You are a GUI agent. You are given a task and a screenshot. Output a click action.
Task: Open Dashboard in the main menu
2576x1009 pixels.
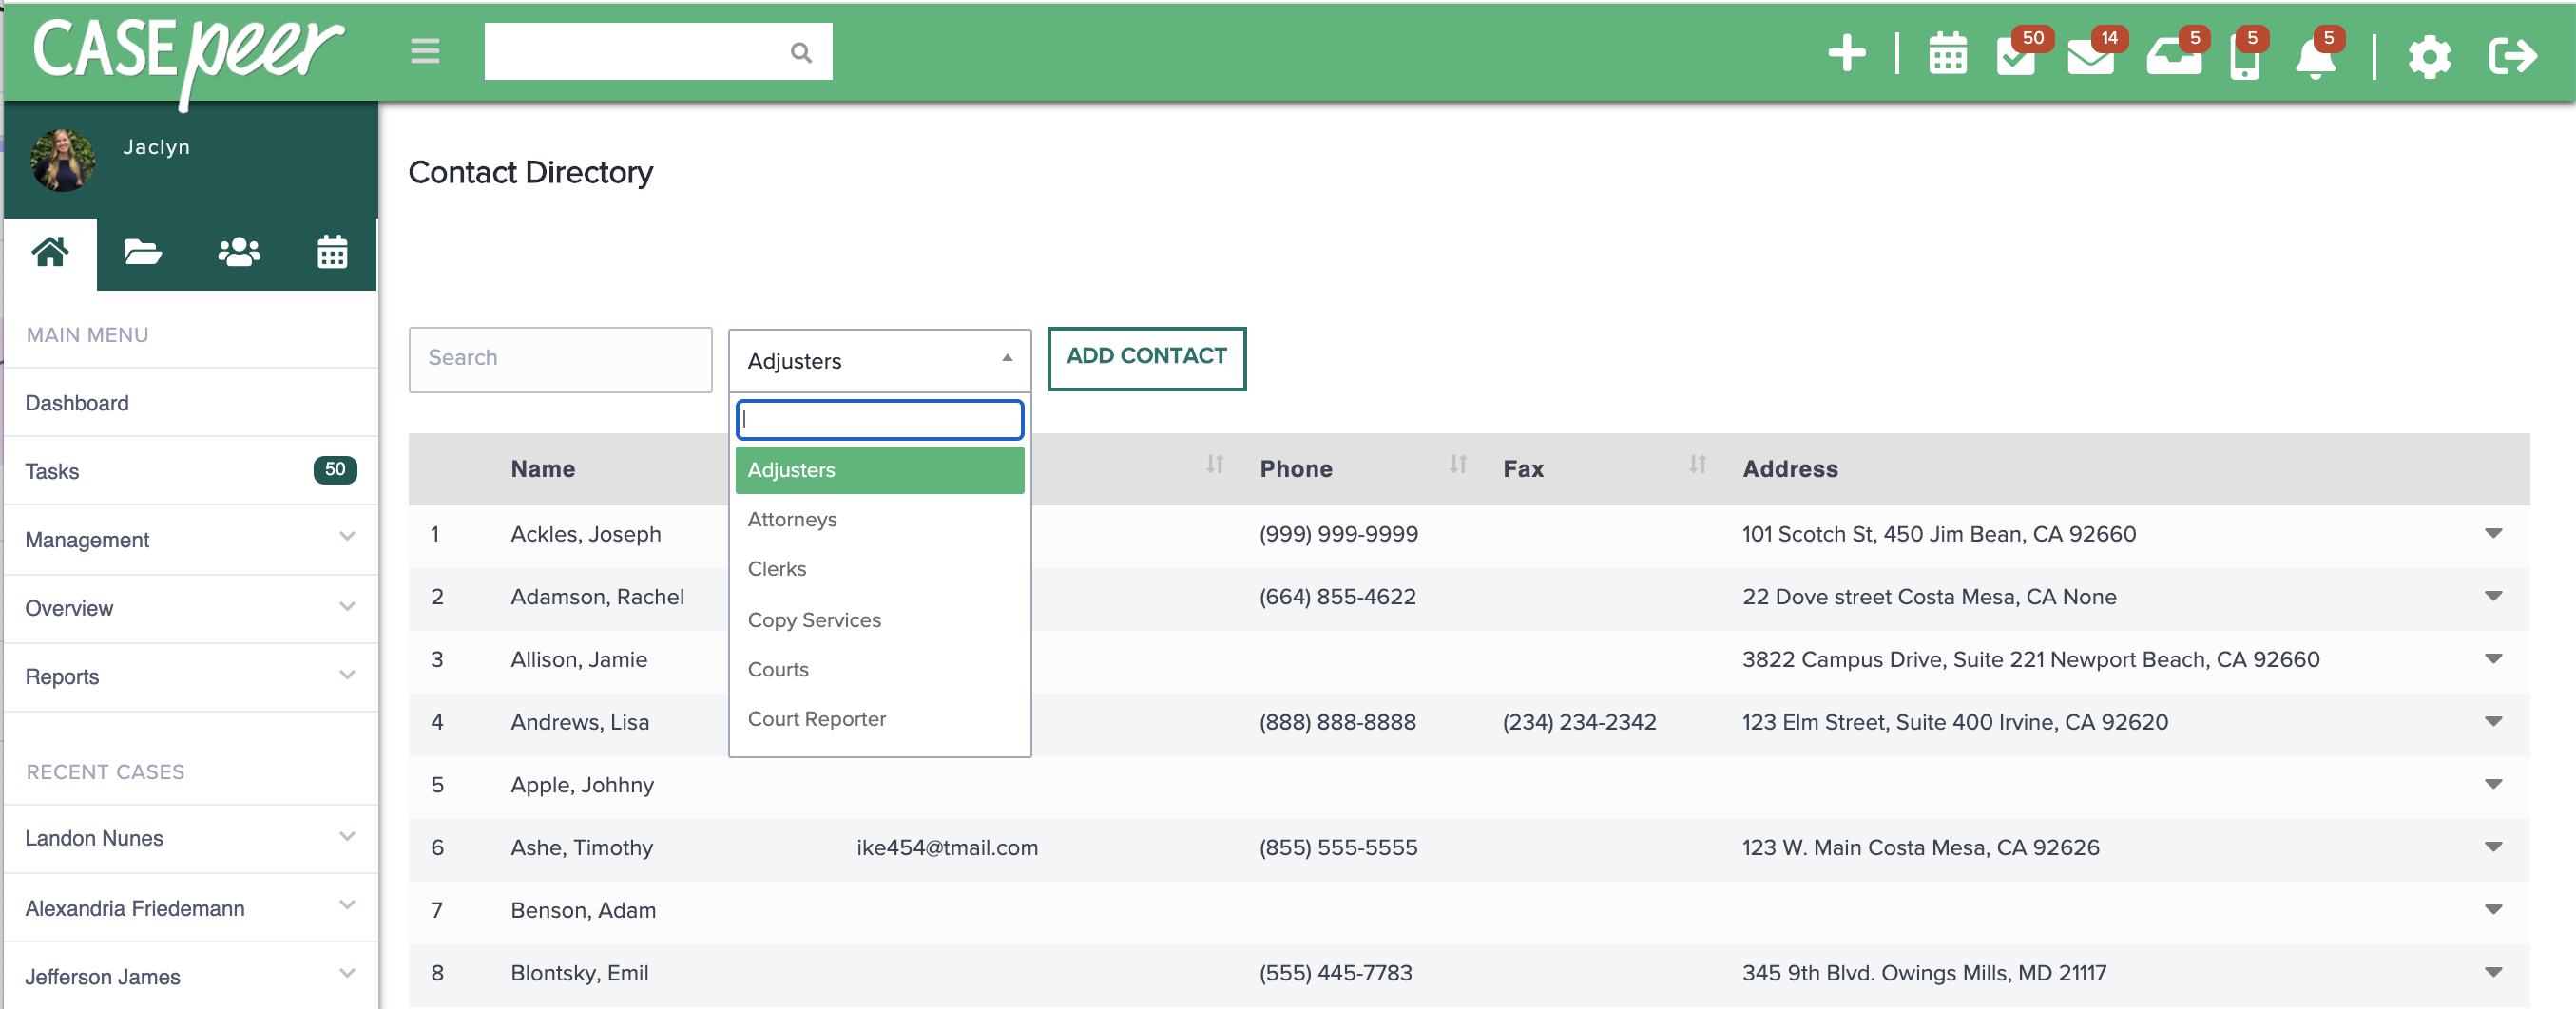click(x=190, y=403)
